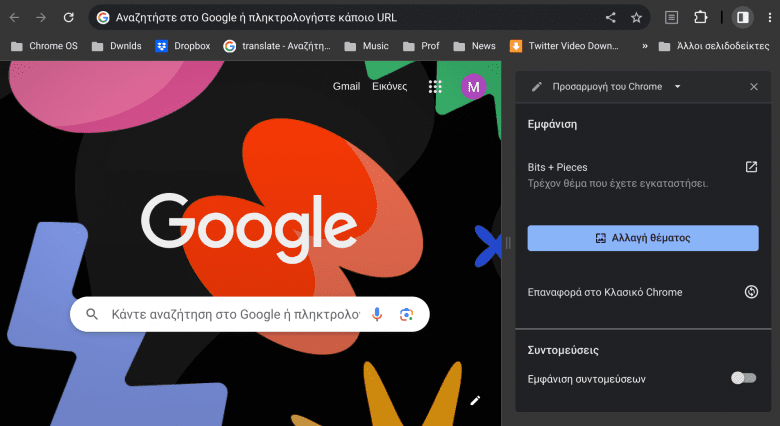Screen dimensions: 780x426
Task: Open the Music bookmarks folder
Action: (366, 46)
